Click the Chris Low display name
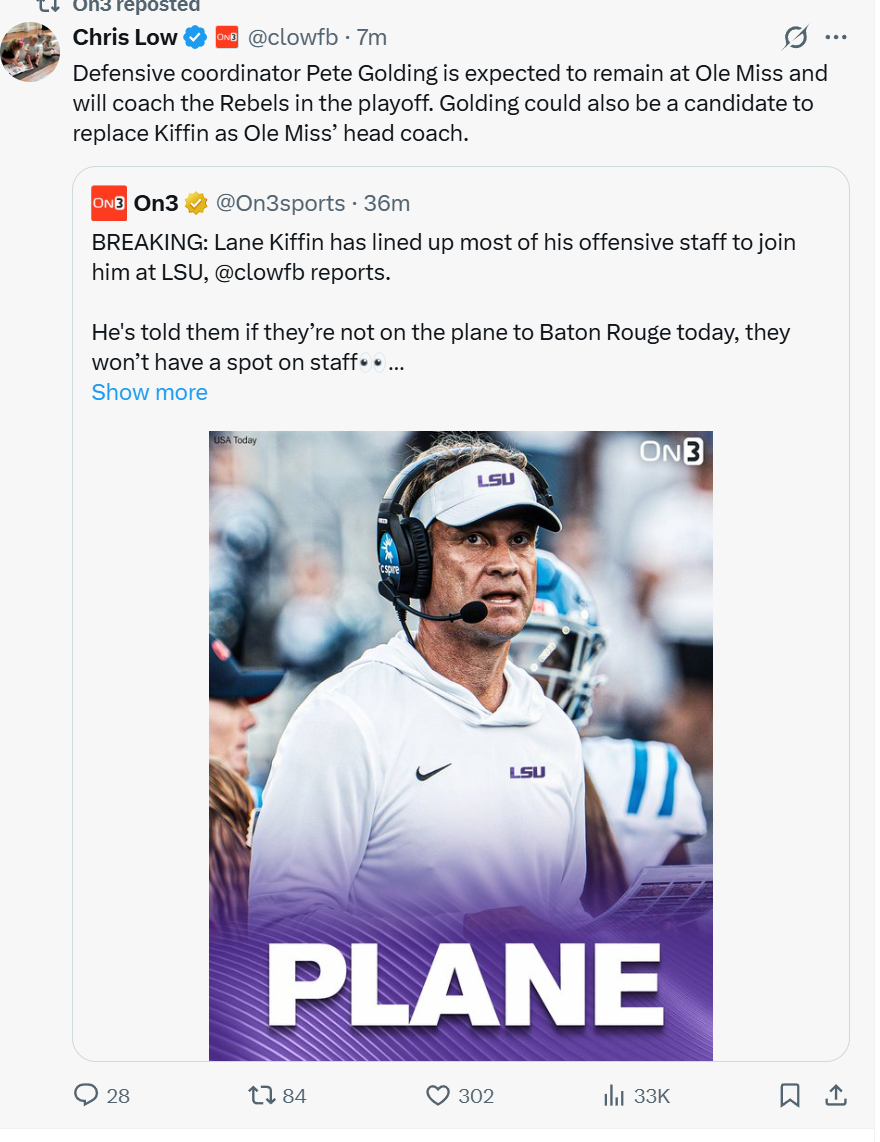Viewport: 880px width, 1142px height. (x=125, y=38)
